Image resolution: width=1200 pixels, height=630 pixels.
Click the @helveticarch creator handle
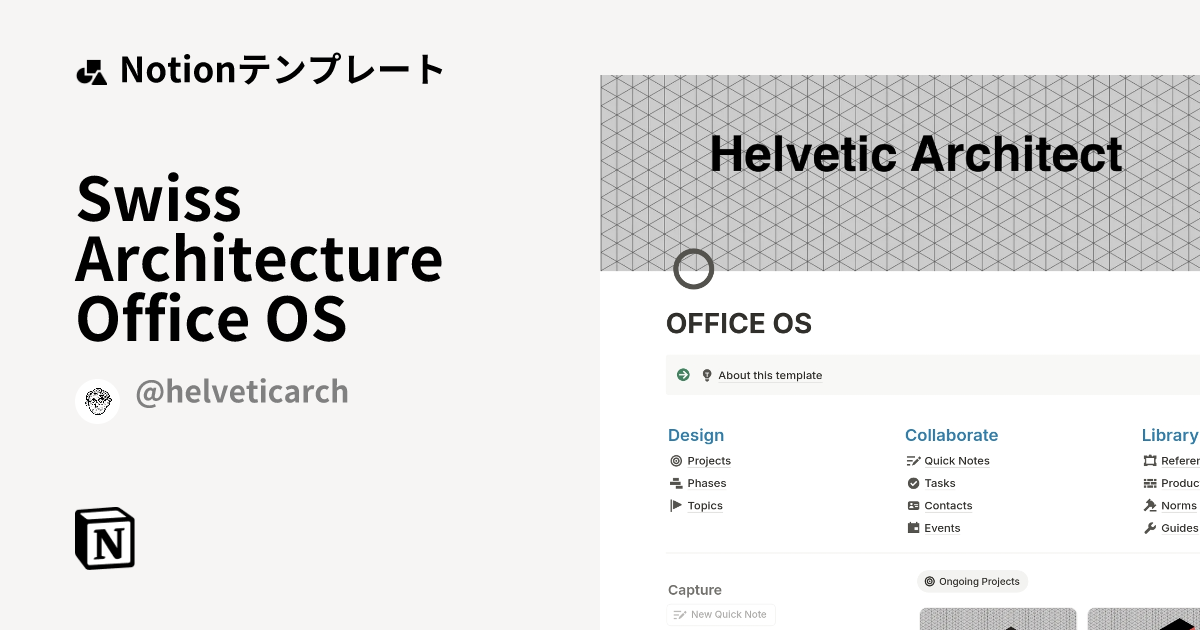tap(242, 391)
